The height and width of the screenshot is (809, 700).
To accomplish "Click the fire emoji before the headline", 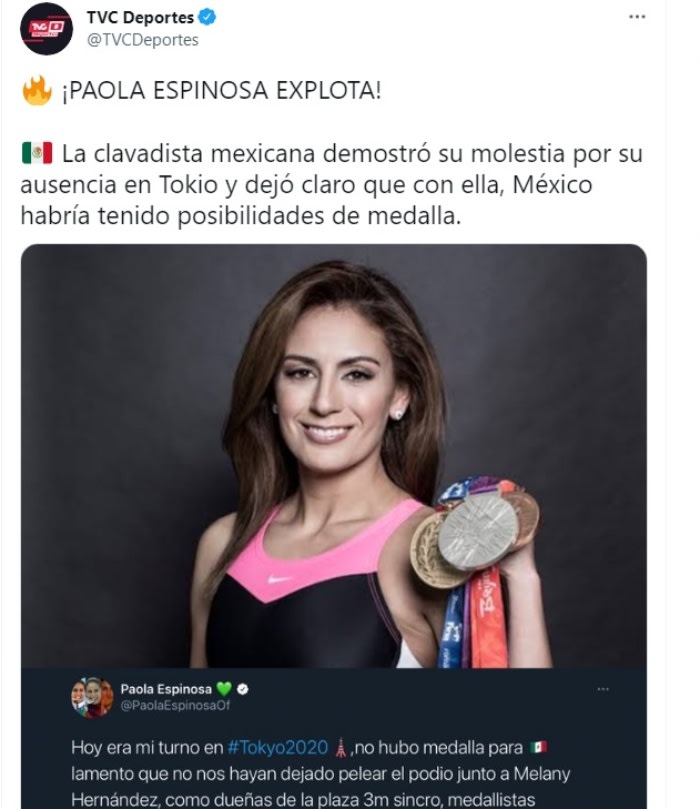I will [x=37, y=91].
